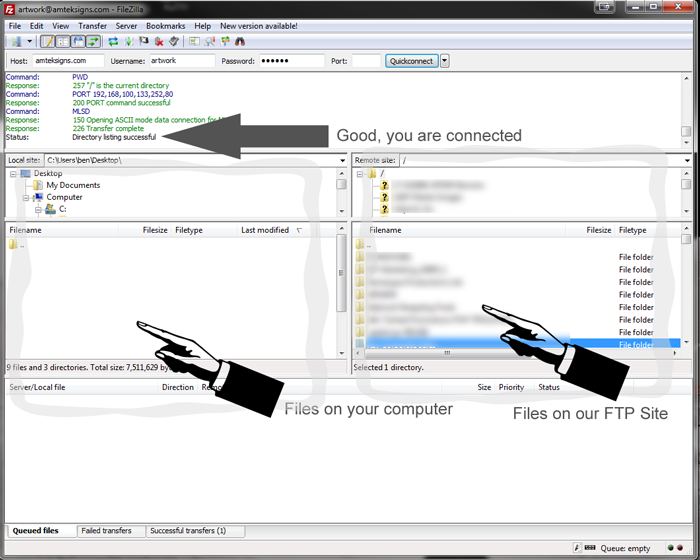Cancel the current operation icon
The image size is (700, 560).
tap(144, 42)
